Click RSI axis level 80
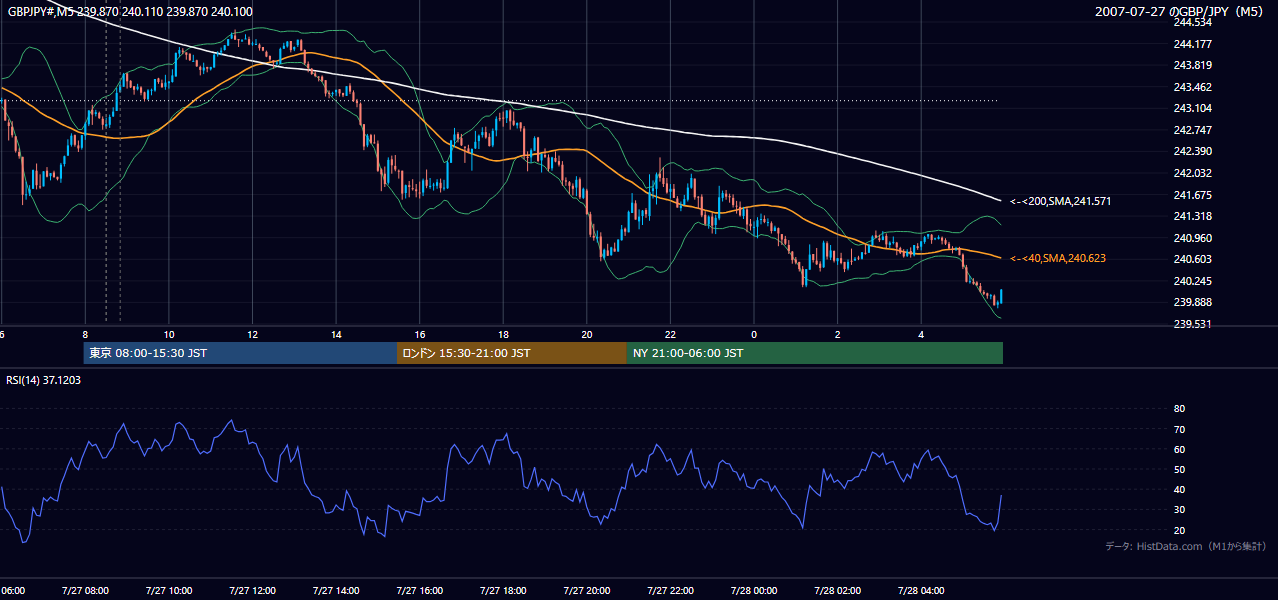1278x600 pixels. (1179, 409)
